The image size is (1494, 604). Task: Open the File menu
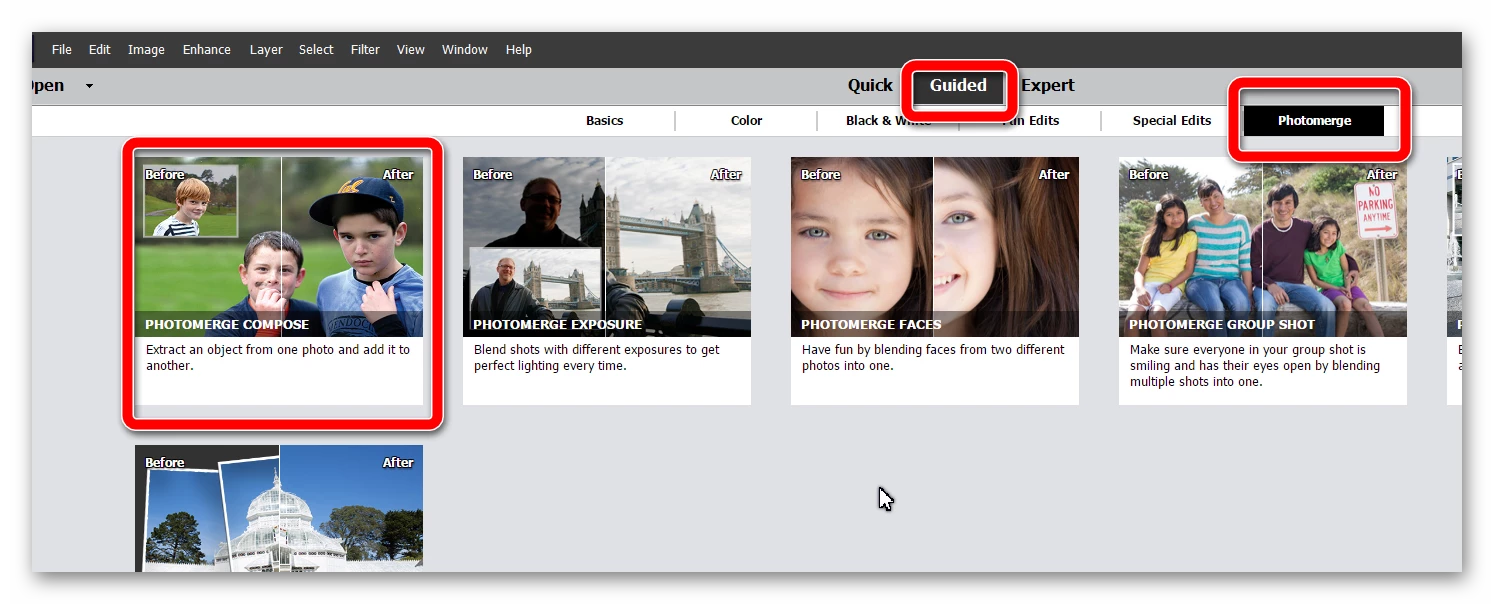(62, 50)
